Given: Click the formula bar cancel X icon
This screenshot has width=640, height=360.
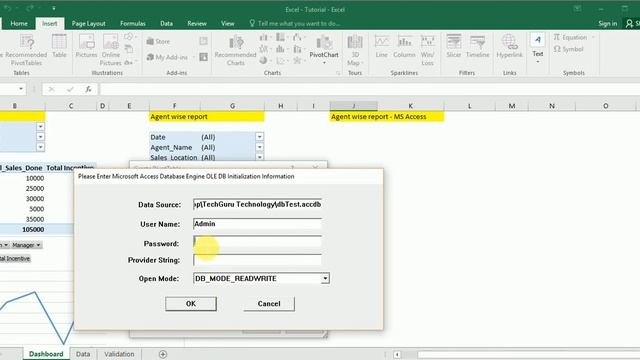Looking at the screenshot, I should 51,89.
